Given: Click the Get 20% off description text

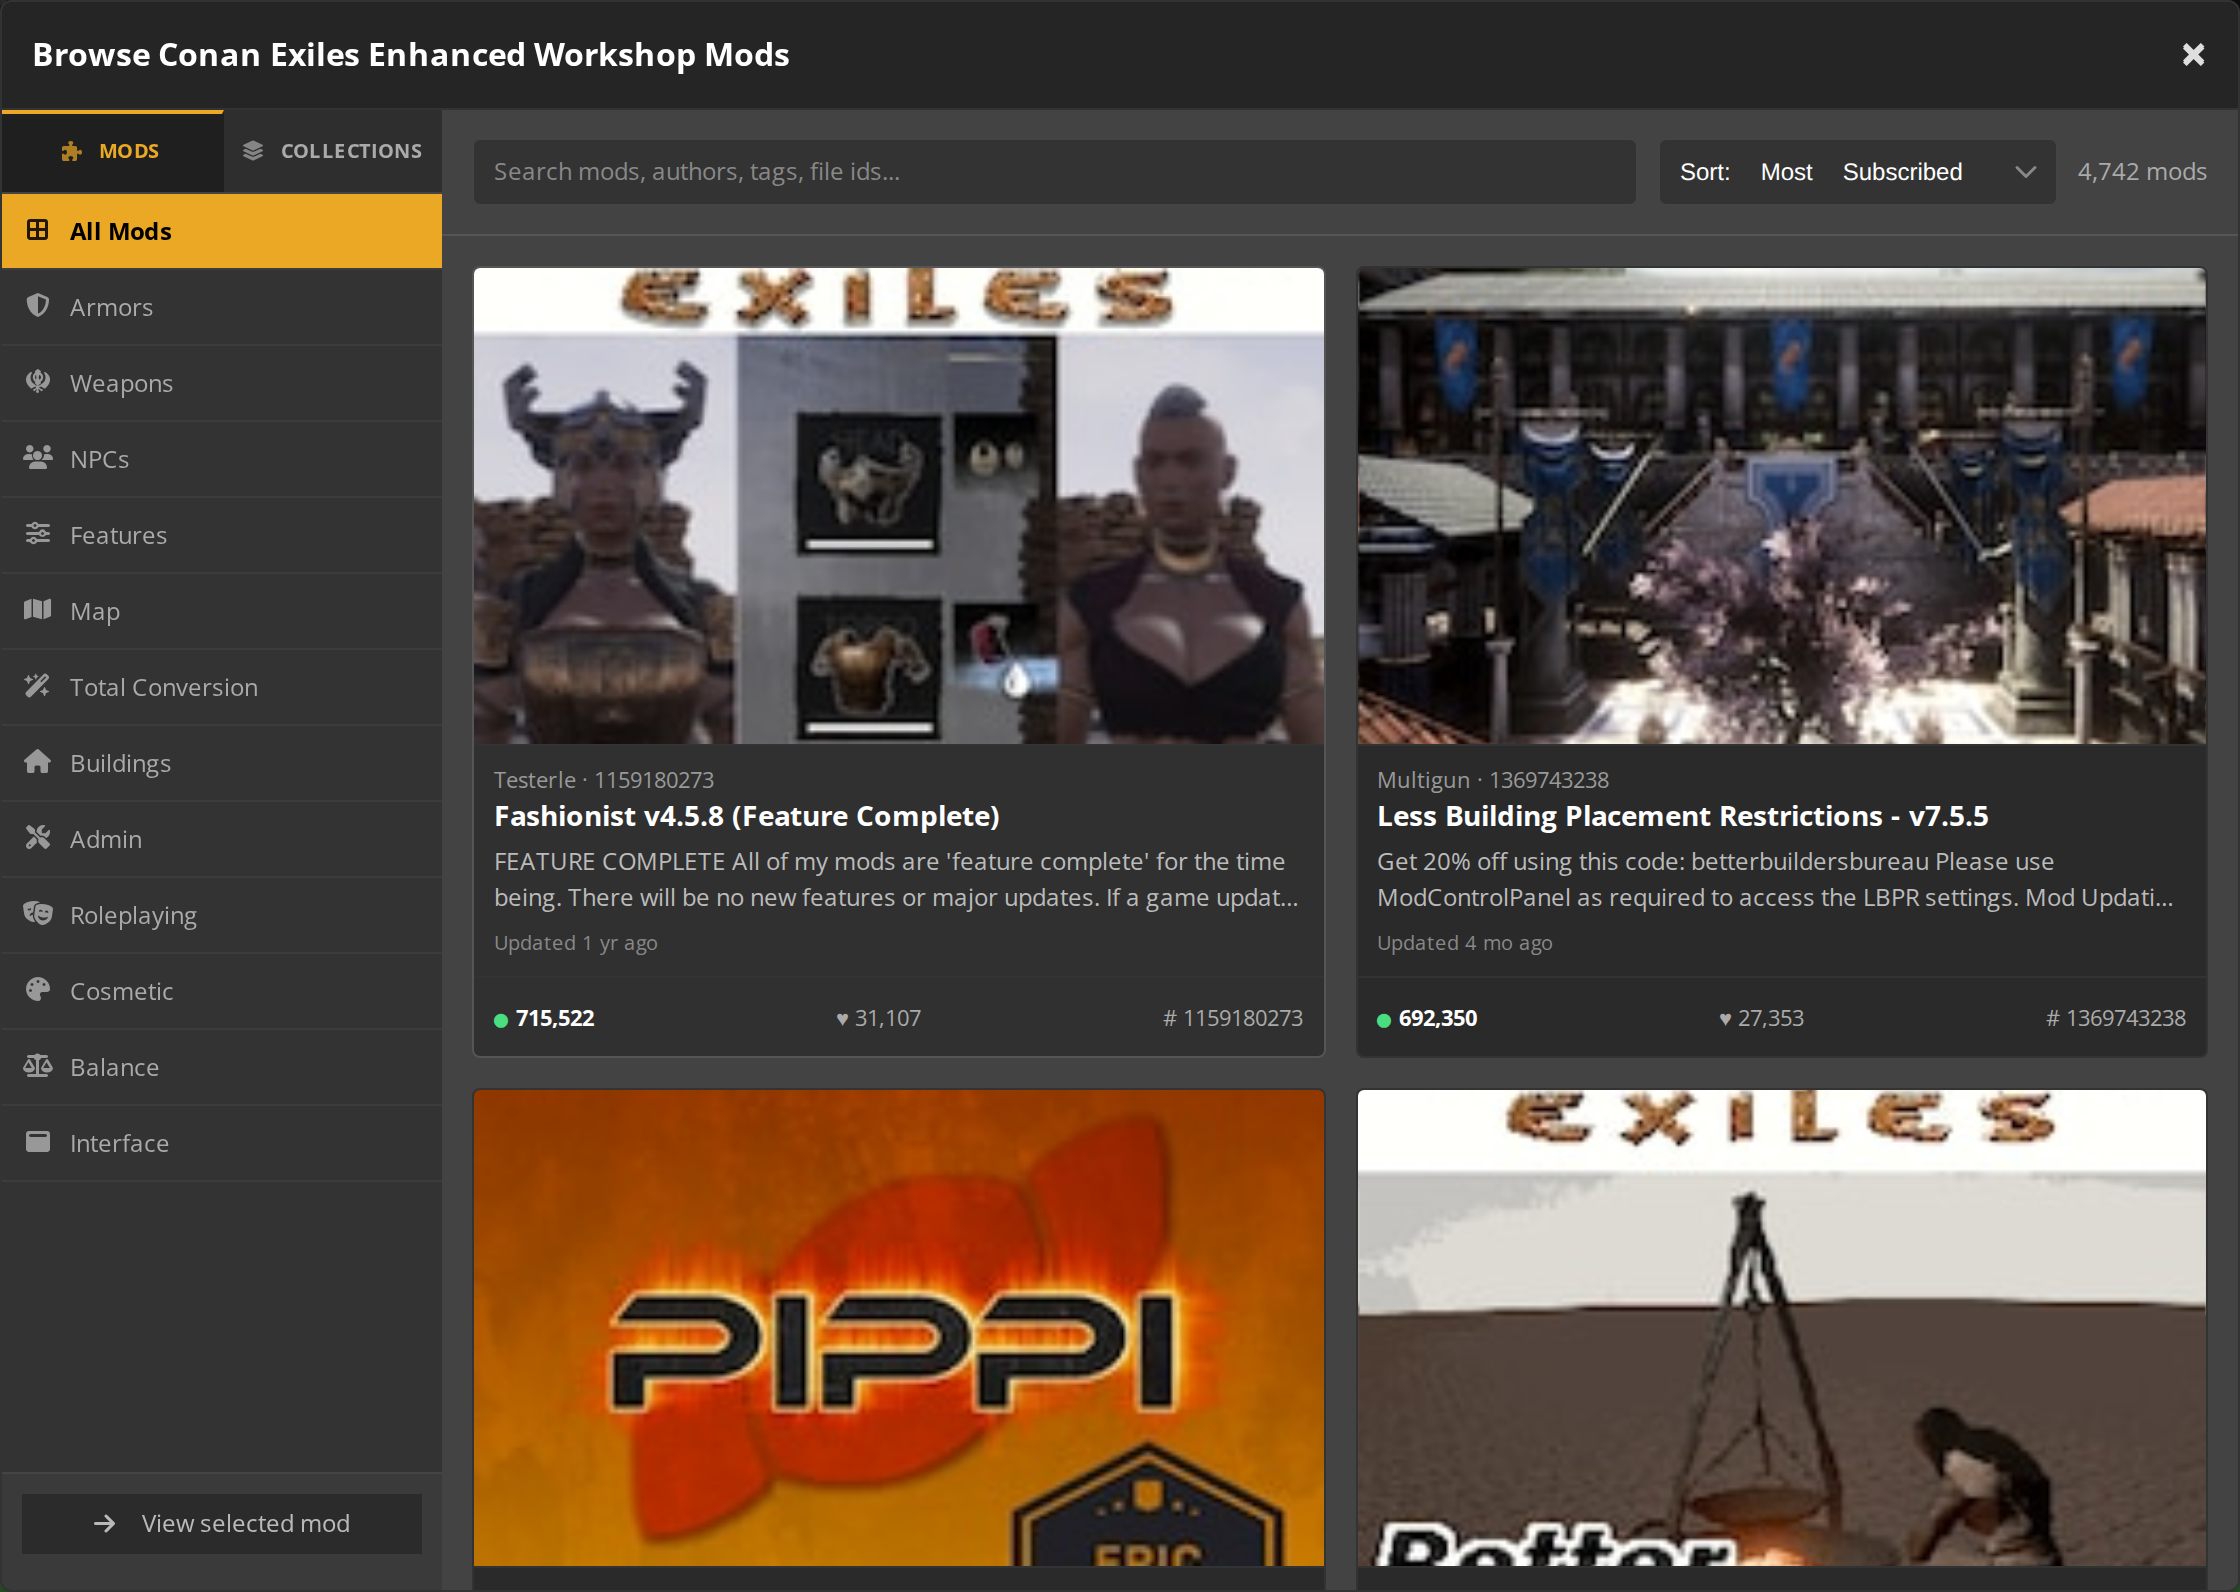Looking at the screenshot, I should point(1776,880).
